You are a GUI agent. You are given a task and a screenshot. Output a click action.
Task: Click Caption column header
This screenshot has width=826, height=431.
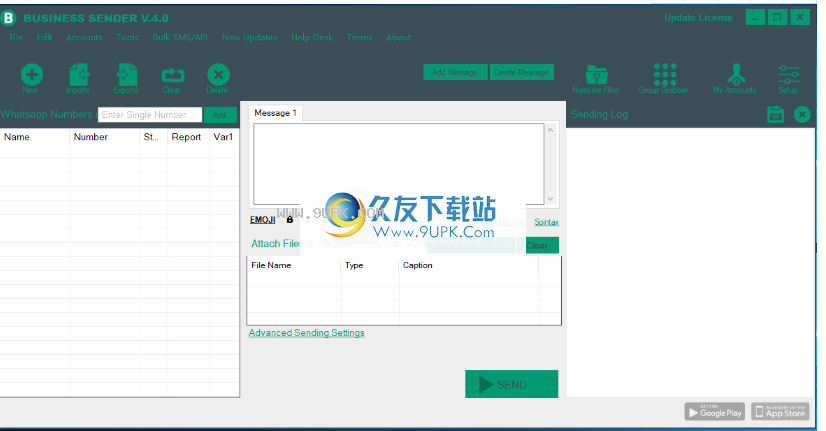469,266
